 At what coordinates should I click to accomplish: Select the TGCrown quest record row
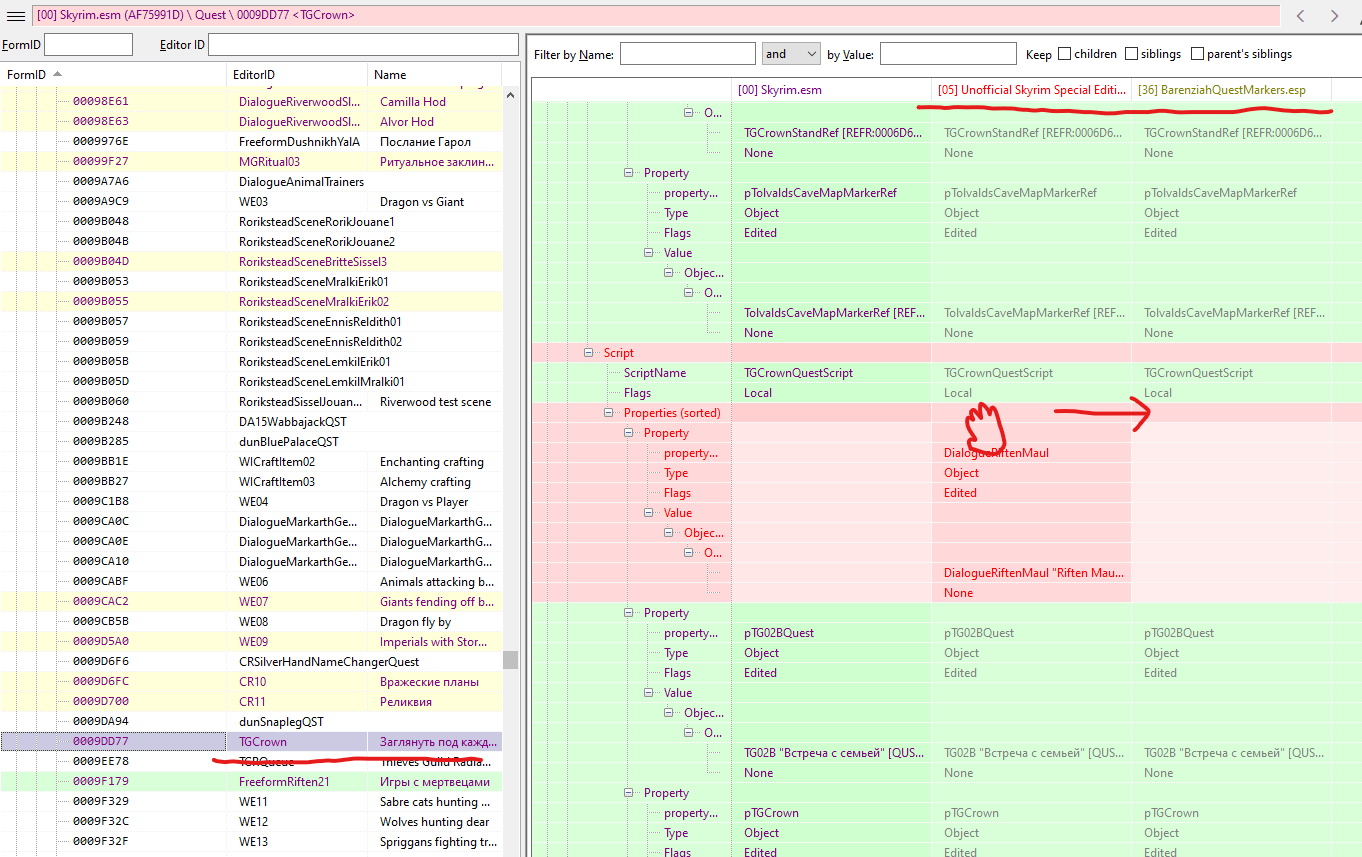click(251, 742)
